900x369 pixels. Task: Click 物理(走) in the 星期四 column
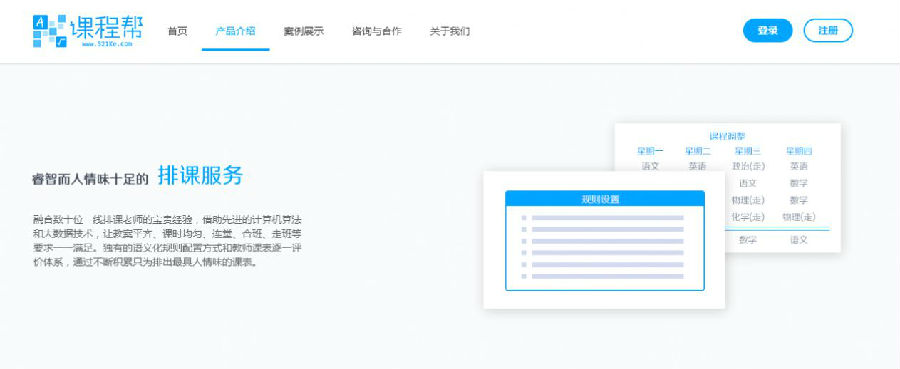(799, 217)
